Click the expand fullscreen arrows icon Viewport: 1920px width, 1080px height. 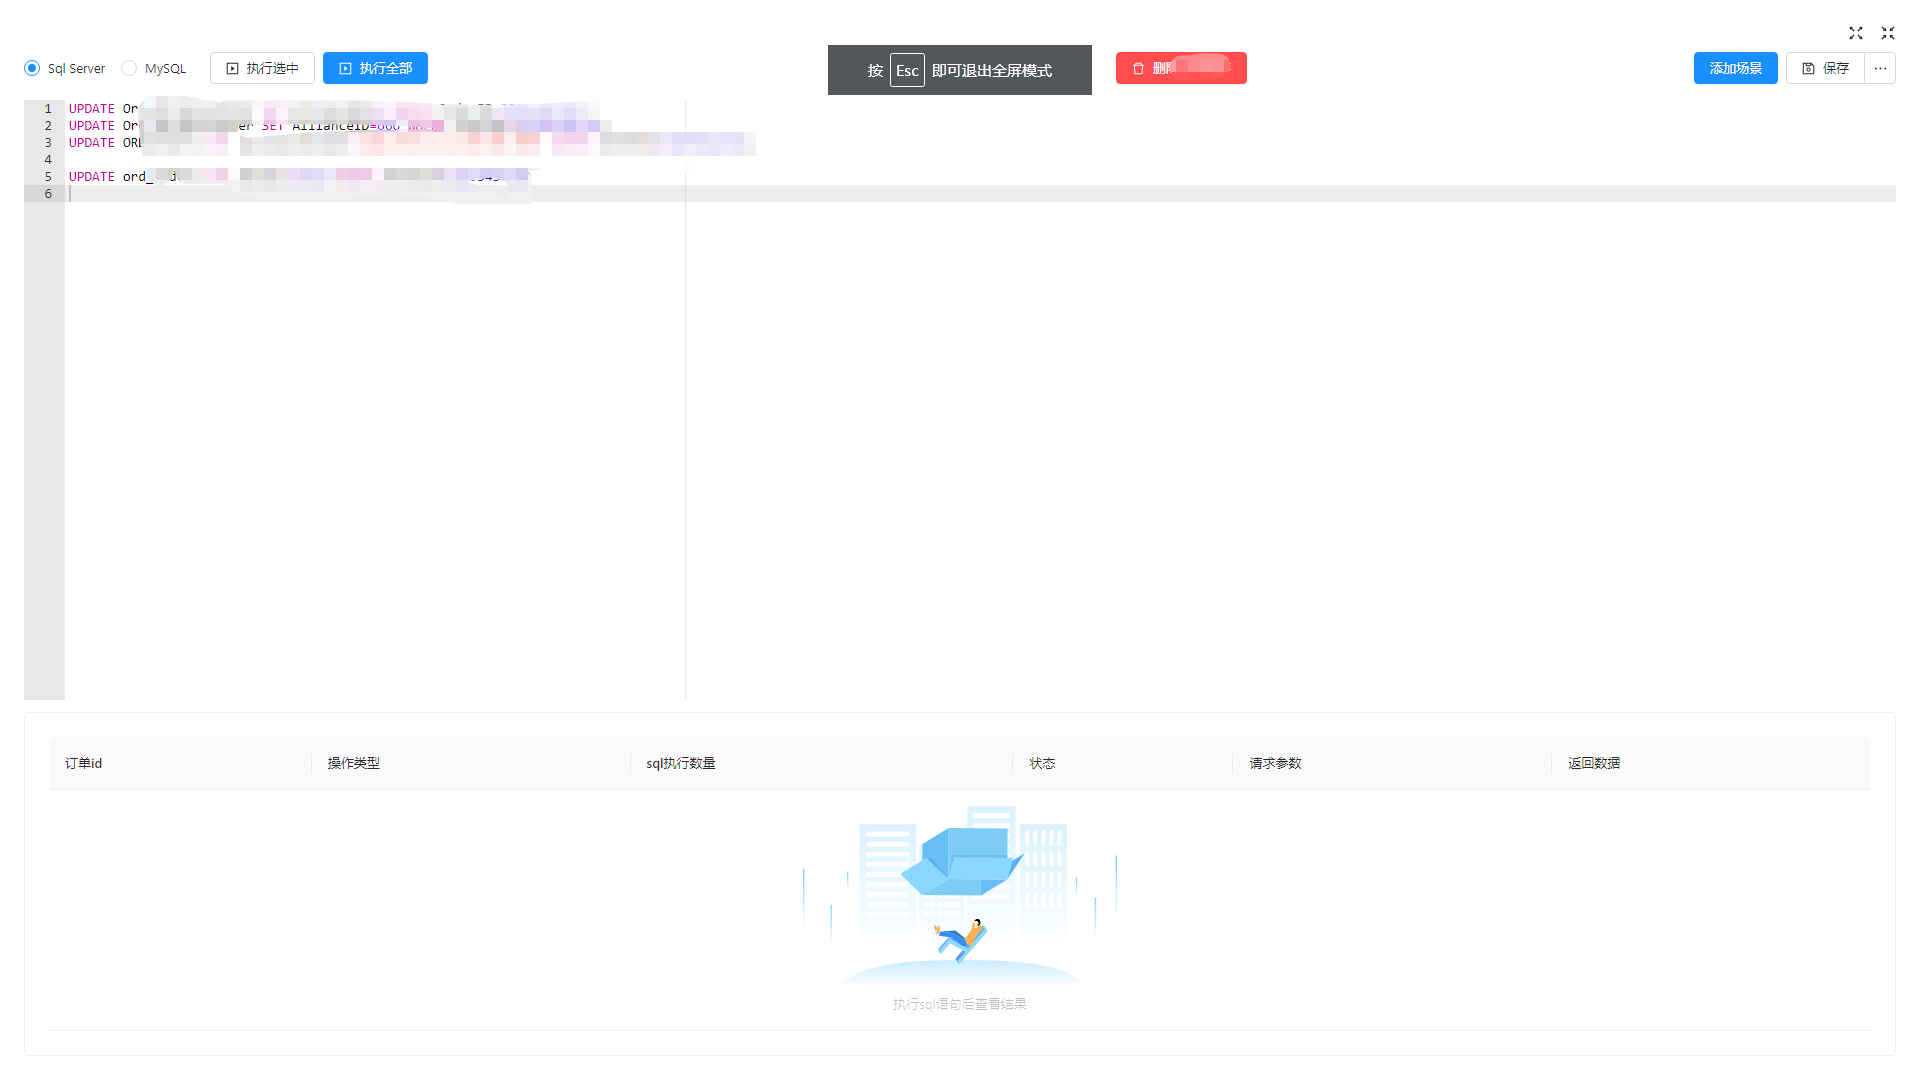pyautogui.click(x=1856, y=33)
